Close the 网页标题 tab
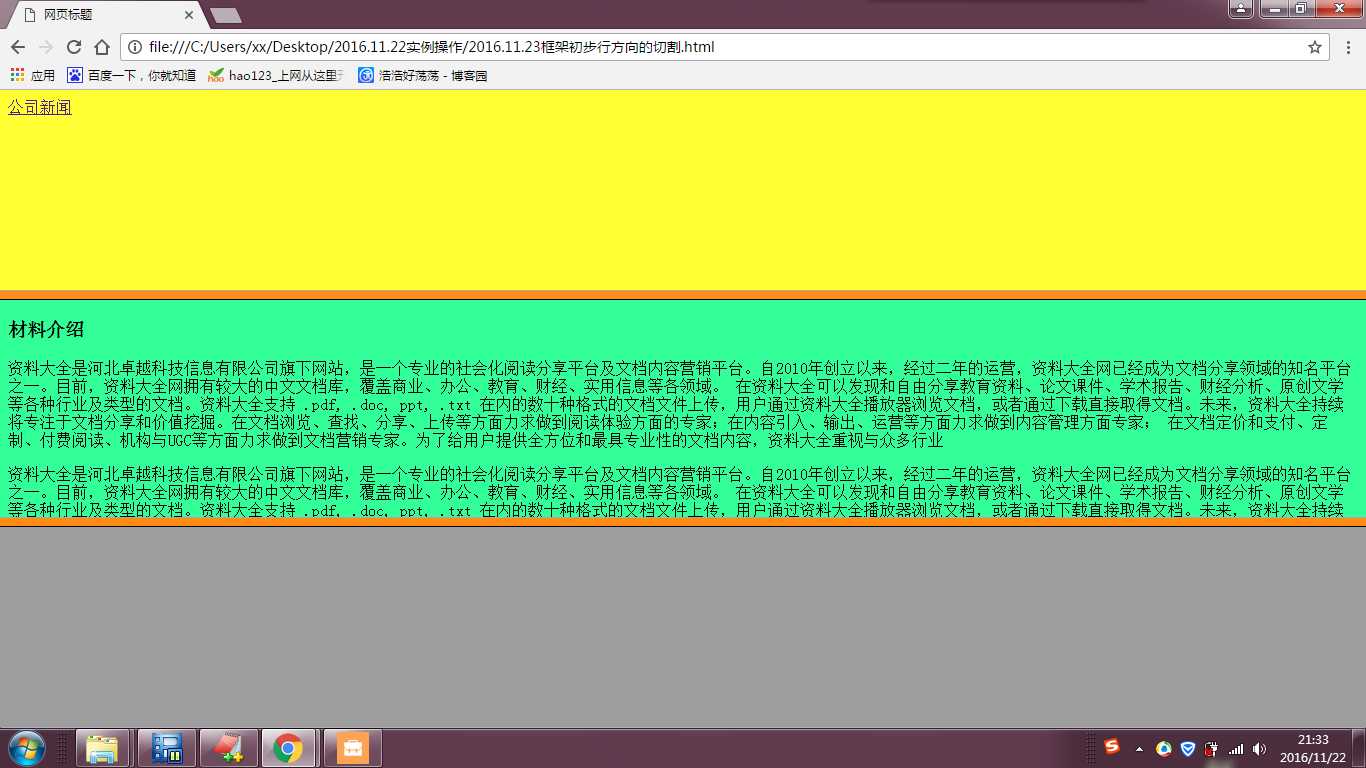 coord(190,16)
